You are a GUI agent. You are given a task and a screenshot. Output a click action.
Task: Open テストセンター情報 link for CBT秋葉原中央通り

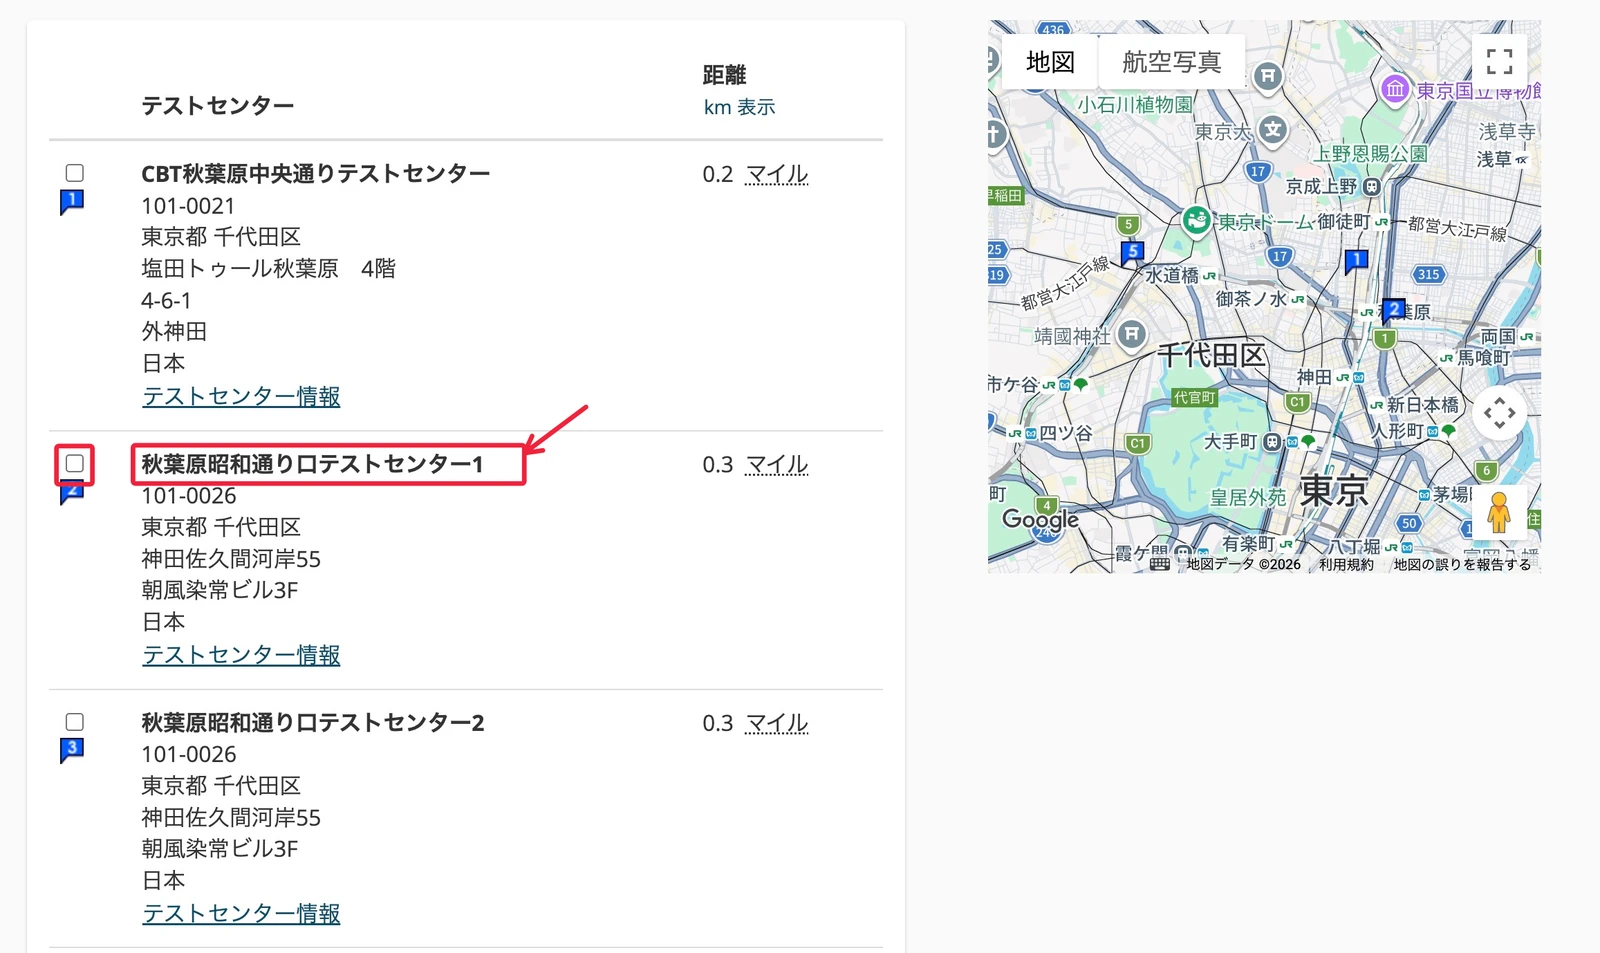tap(241, 397)
